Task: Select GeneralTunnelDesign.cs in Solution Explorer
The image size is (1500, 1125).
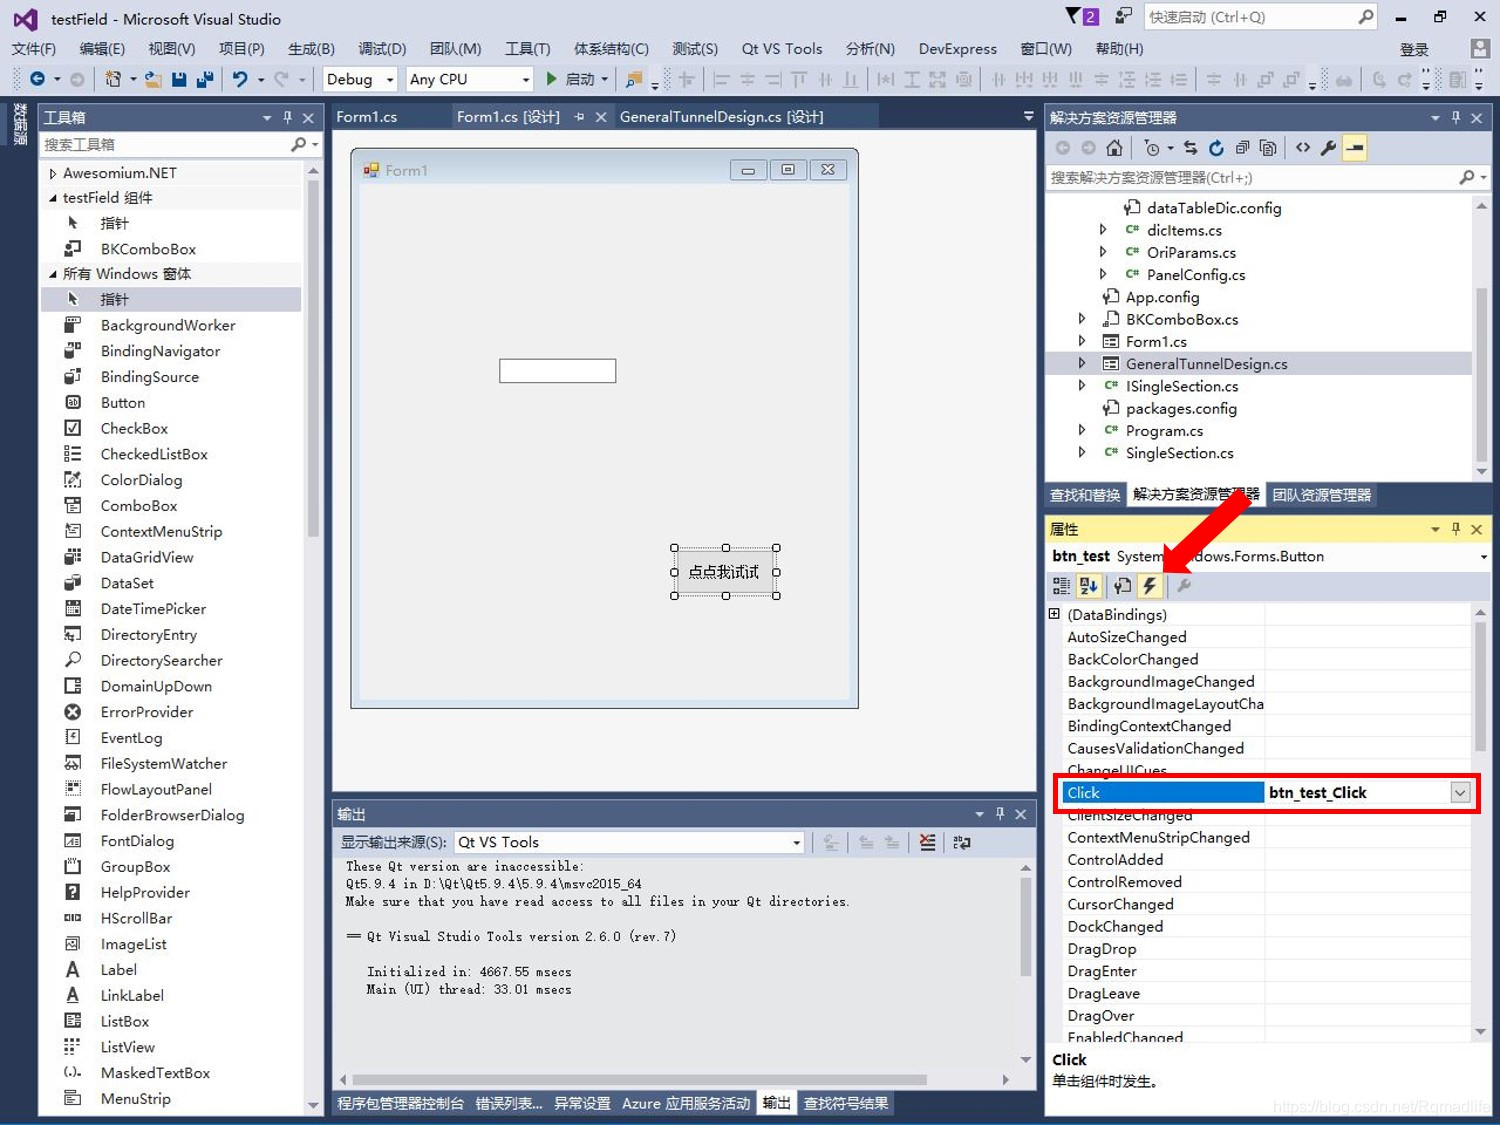Action: [x=1206, y=364]
